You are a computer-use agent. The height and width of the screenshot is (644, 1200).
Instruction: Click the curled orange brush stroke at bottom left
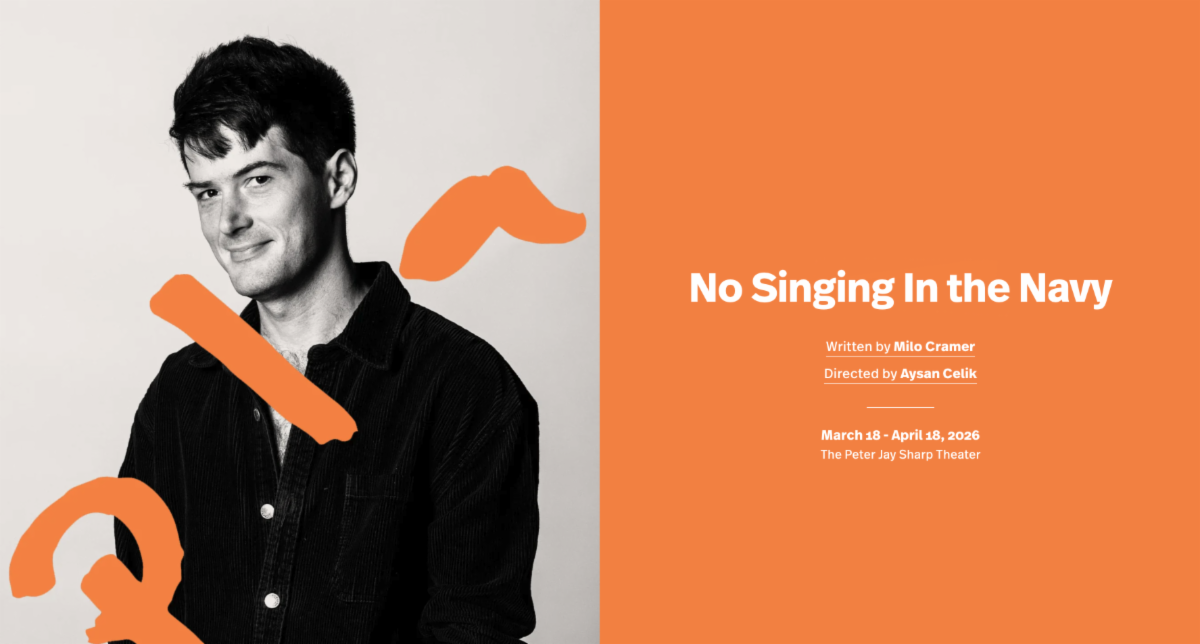coord(100,562)
